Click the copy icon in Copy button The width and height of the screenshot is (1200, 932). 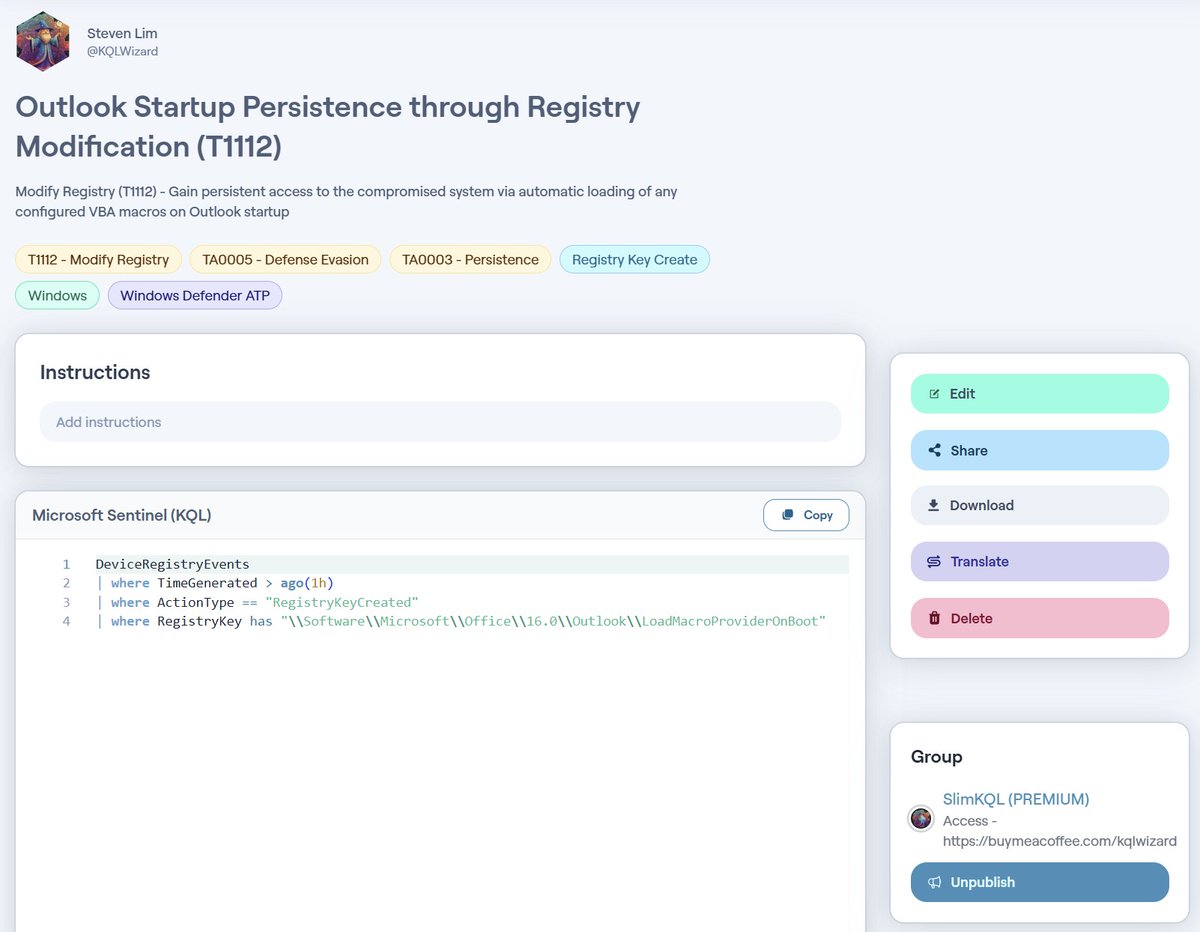pyautogui.click(x=788, y=515)
